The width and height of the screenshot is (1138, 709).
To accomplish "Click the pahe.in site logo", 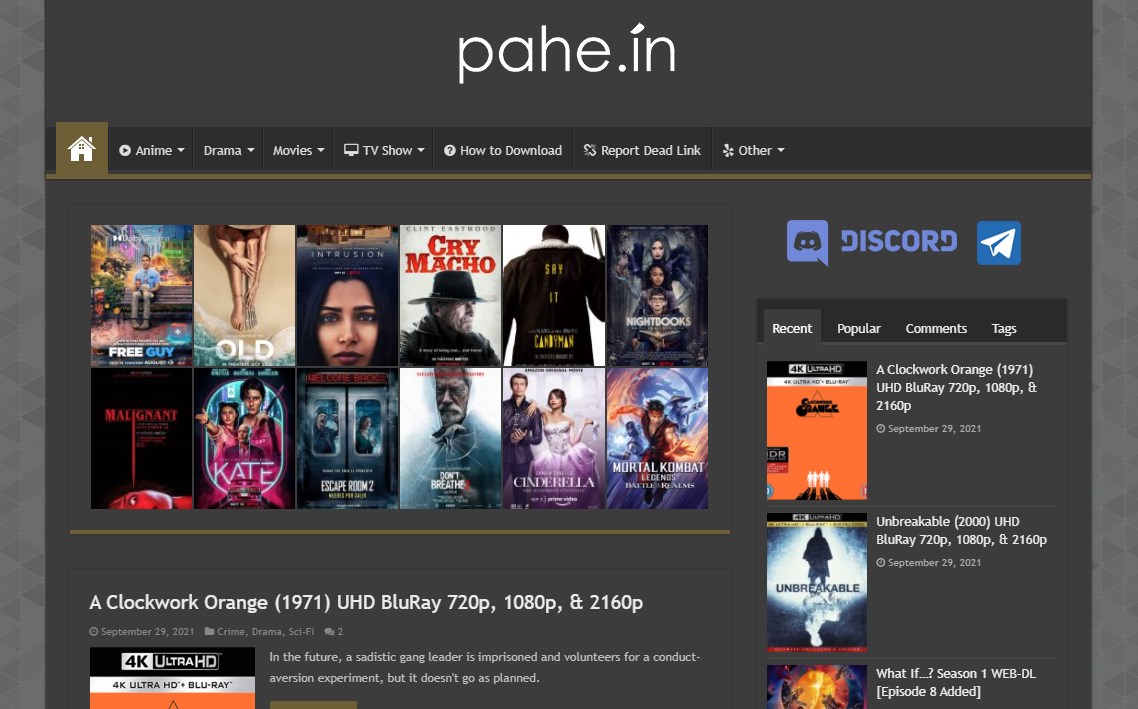I will [567, 53].
